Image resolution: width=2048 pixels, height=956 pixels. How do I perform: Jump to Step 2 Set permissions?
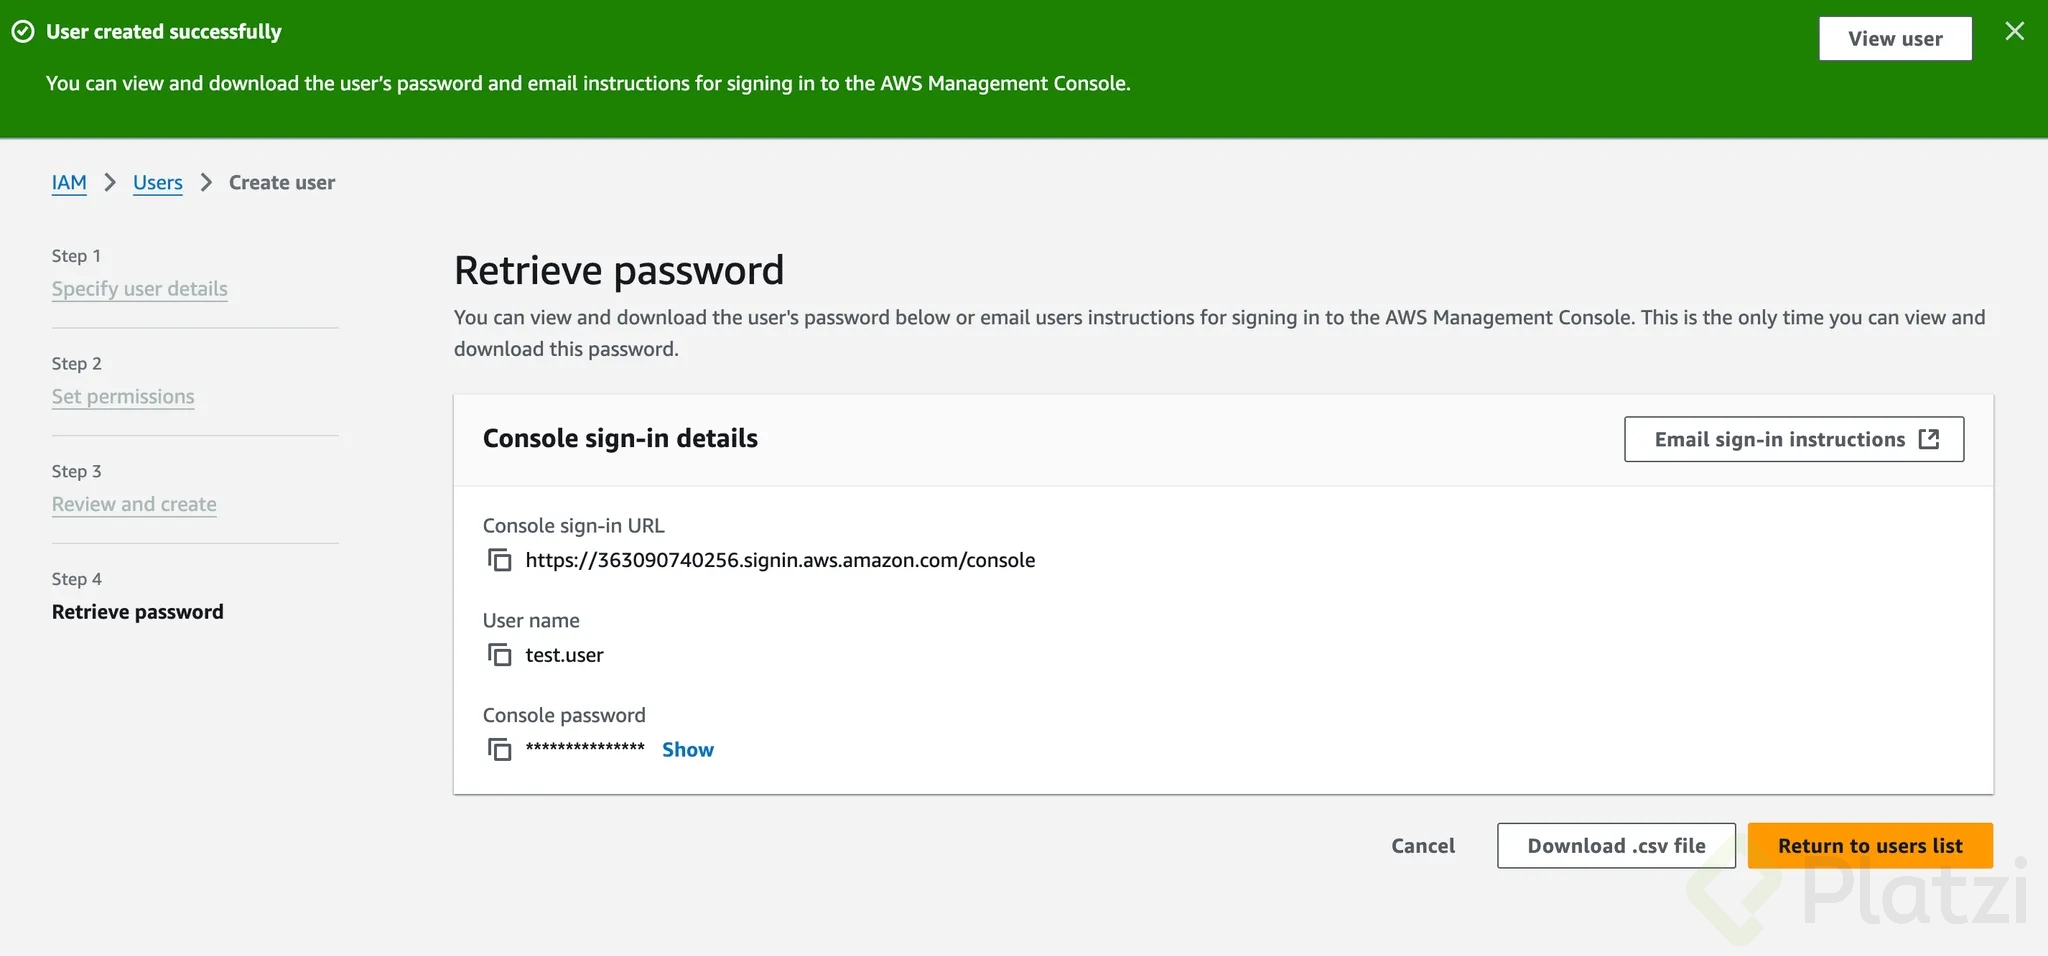click(x=123, y=397)
